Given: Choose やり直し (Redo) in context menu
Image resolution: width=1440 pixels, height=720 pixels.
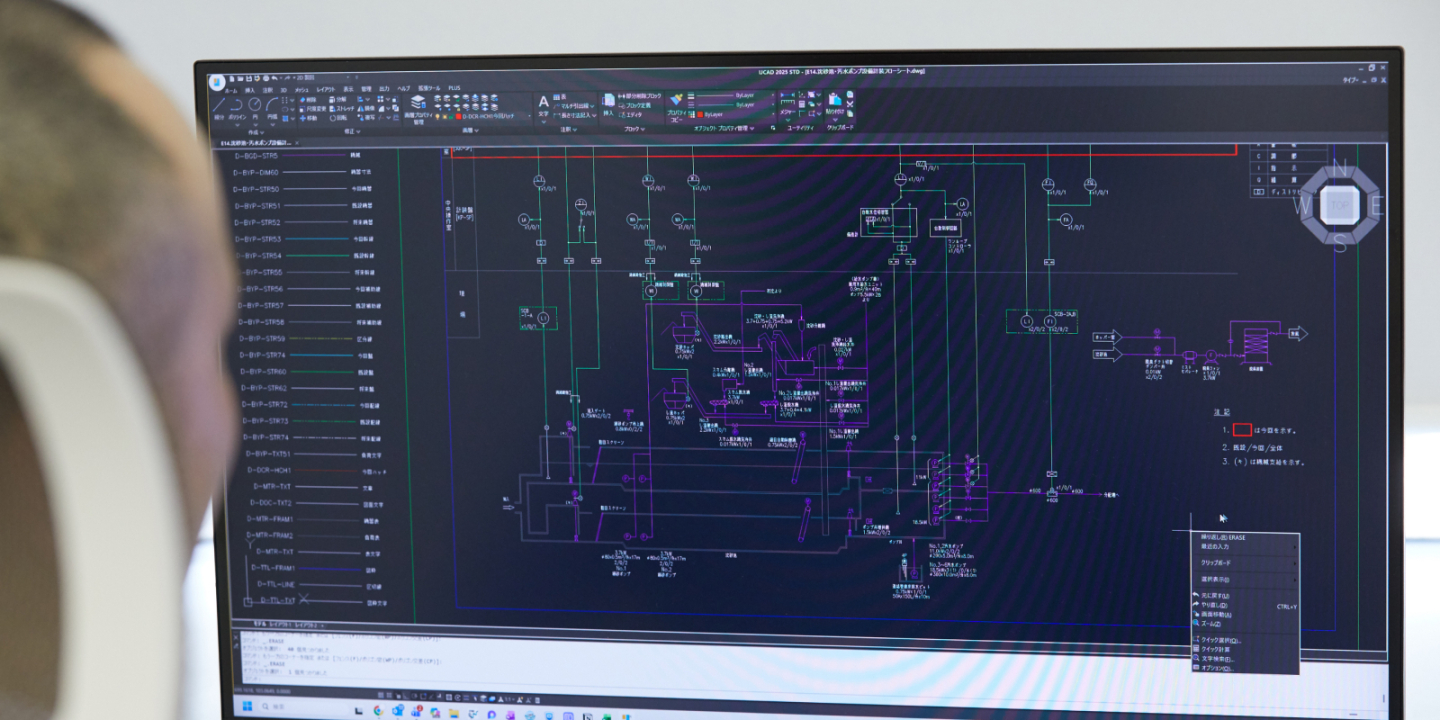Looking at the screenshot, I should 1246,605.
